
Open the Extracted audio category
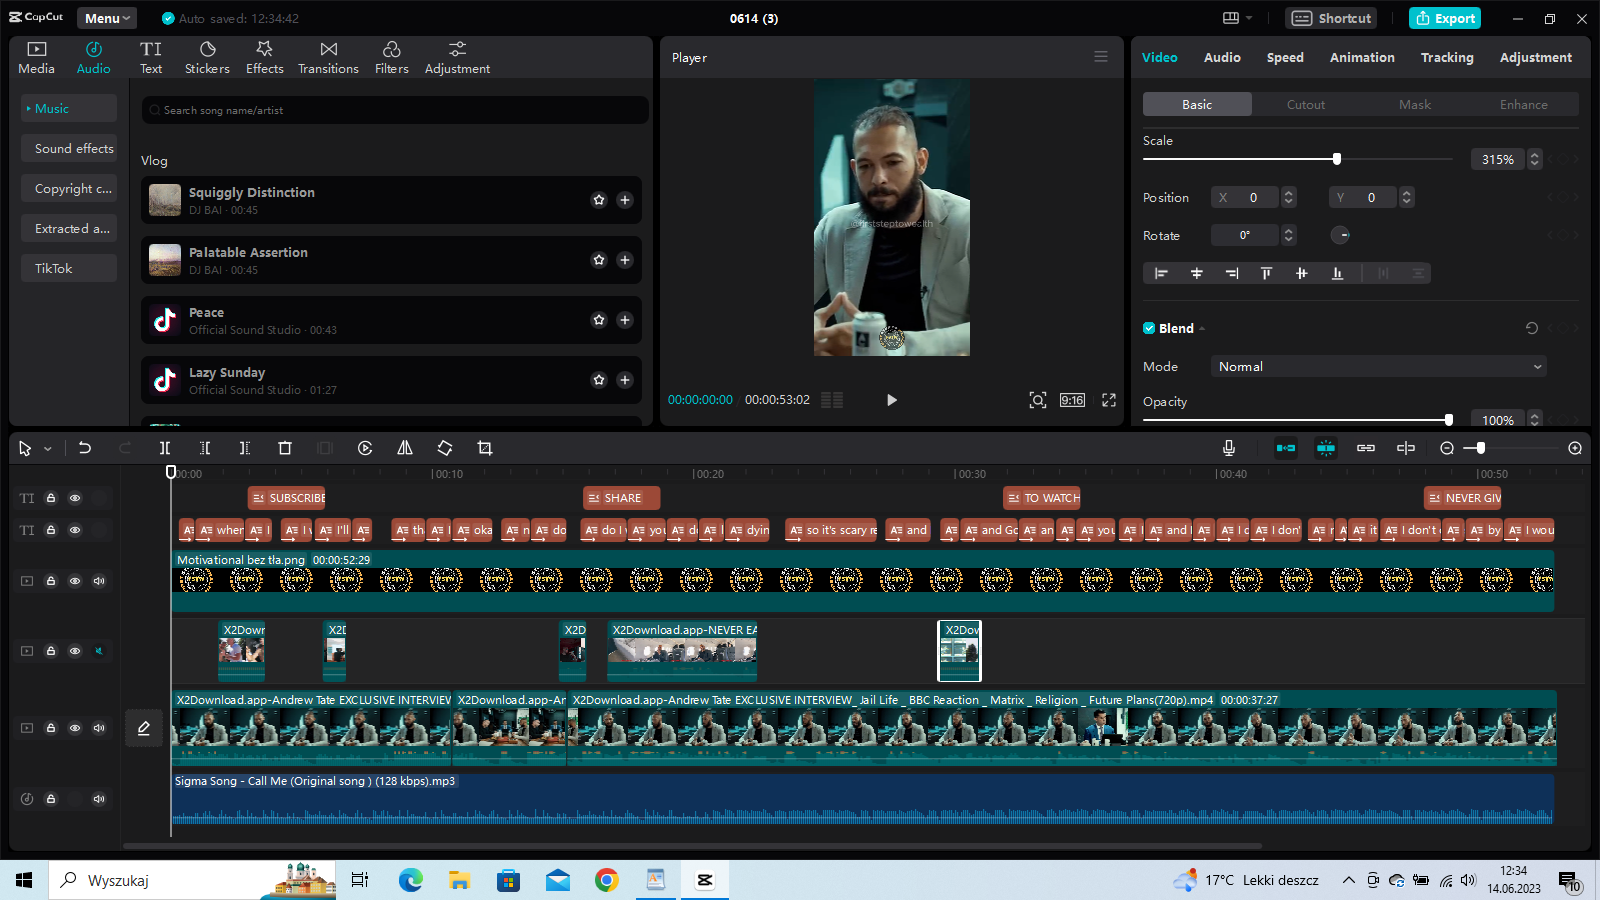69,229
